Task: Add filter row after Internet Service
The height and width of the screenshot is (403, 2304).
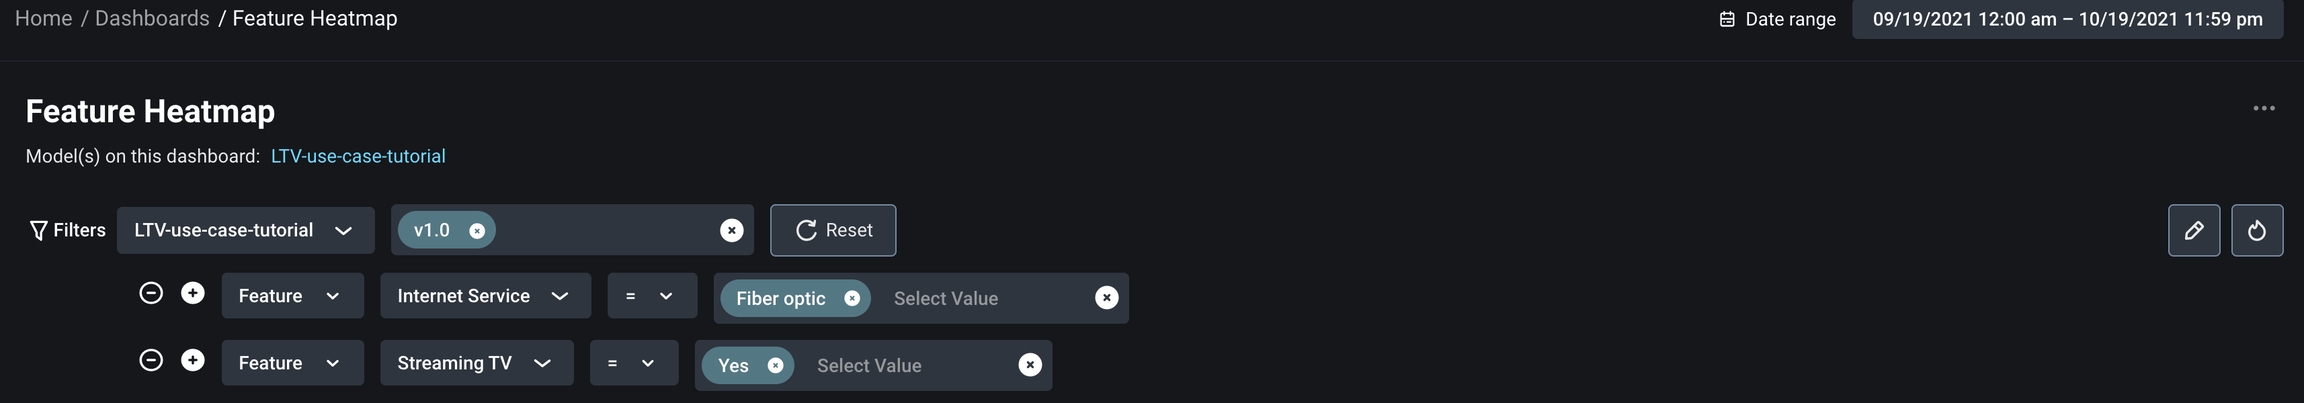Action: 193,293
